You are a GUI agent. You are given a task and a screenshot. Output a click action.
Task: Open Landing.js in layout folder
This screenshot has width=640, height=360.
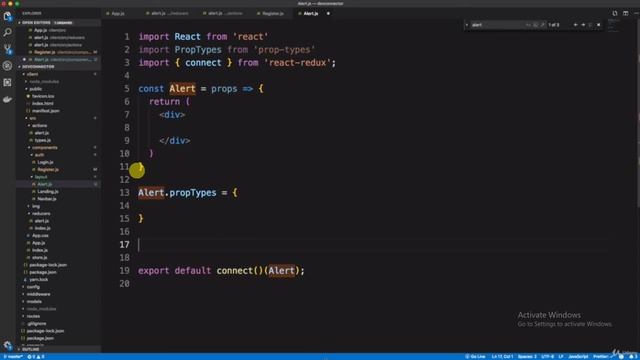click(48, 192)
